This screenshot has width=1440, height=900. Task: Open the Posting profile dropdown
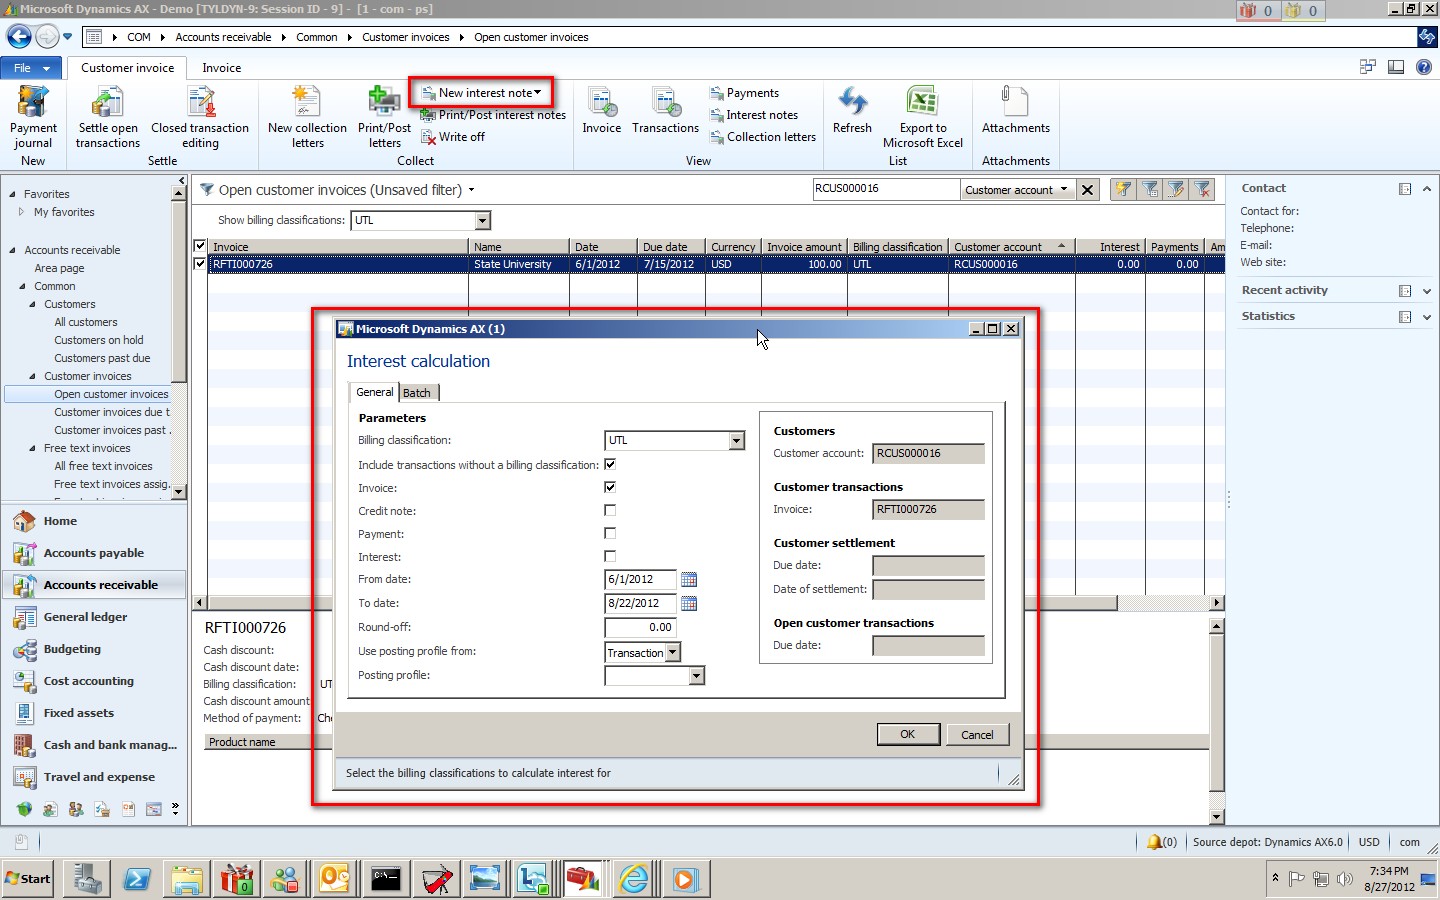click(x=697, y=676)
